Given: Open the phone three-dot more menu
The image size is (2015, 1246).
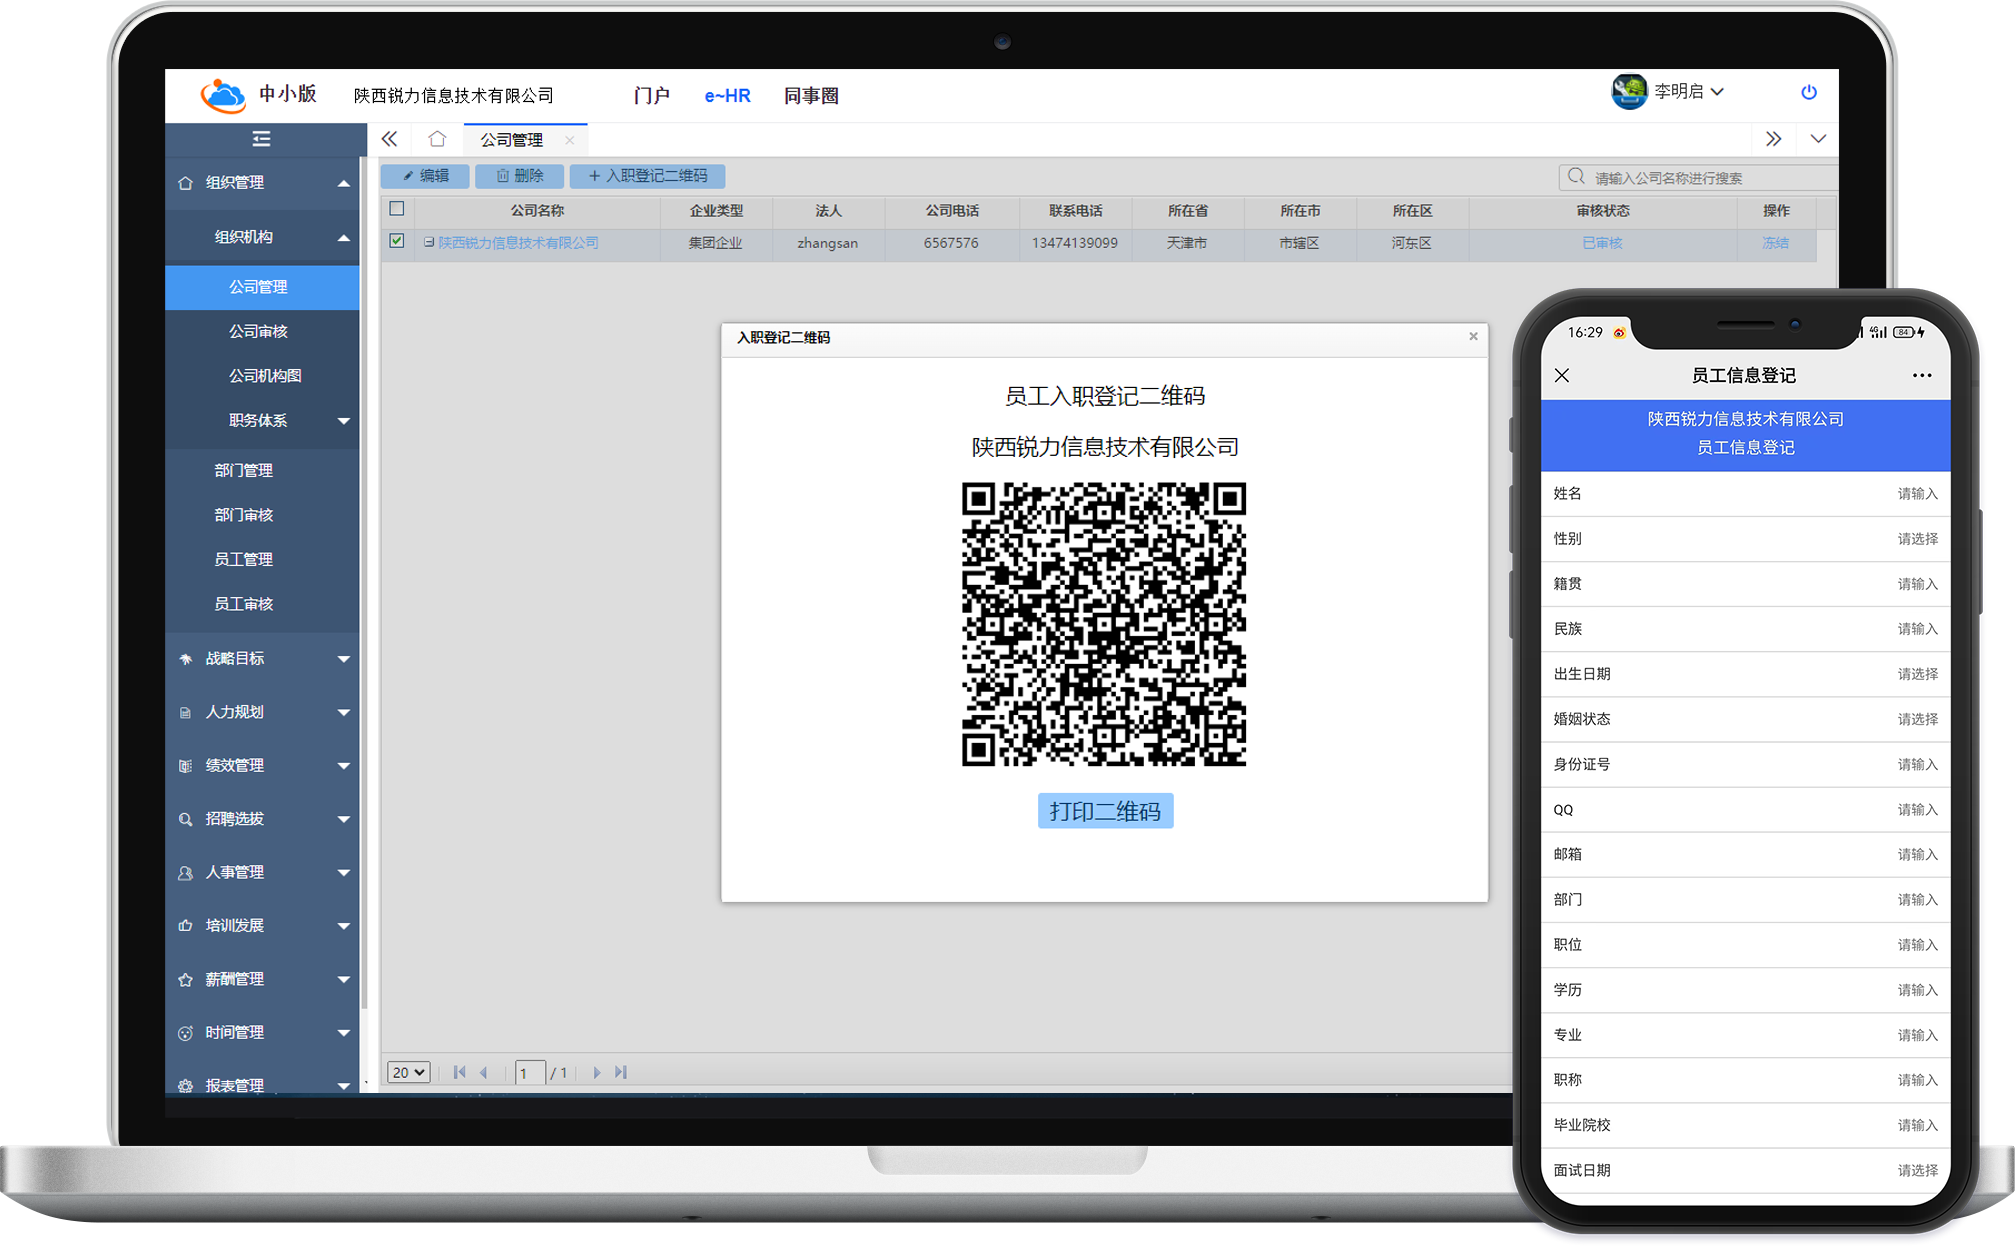Looking at the screenshot, I should pos(1922,375).
